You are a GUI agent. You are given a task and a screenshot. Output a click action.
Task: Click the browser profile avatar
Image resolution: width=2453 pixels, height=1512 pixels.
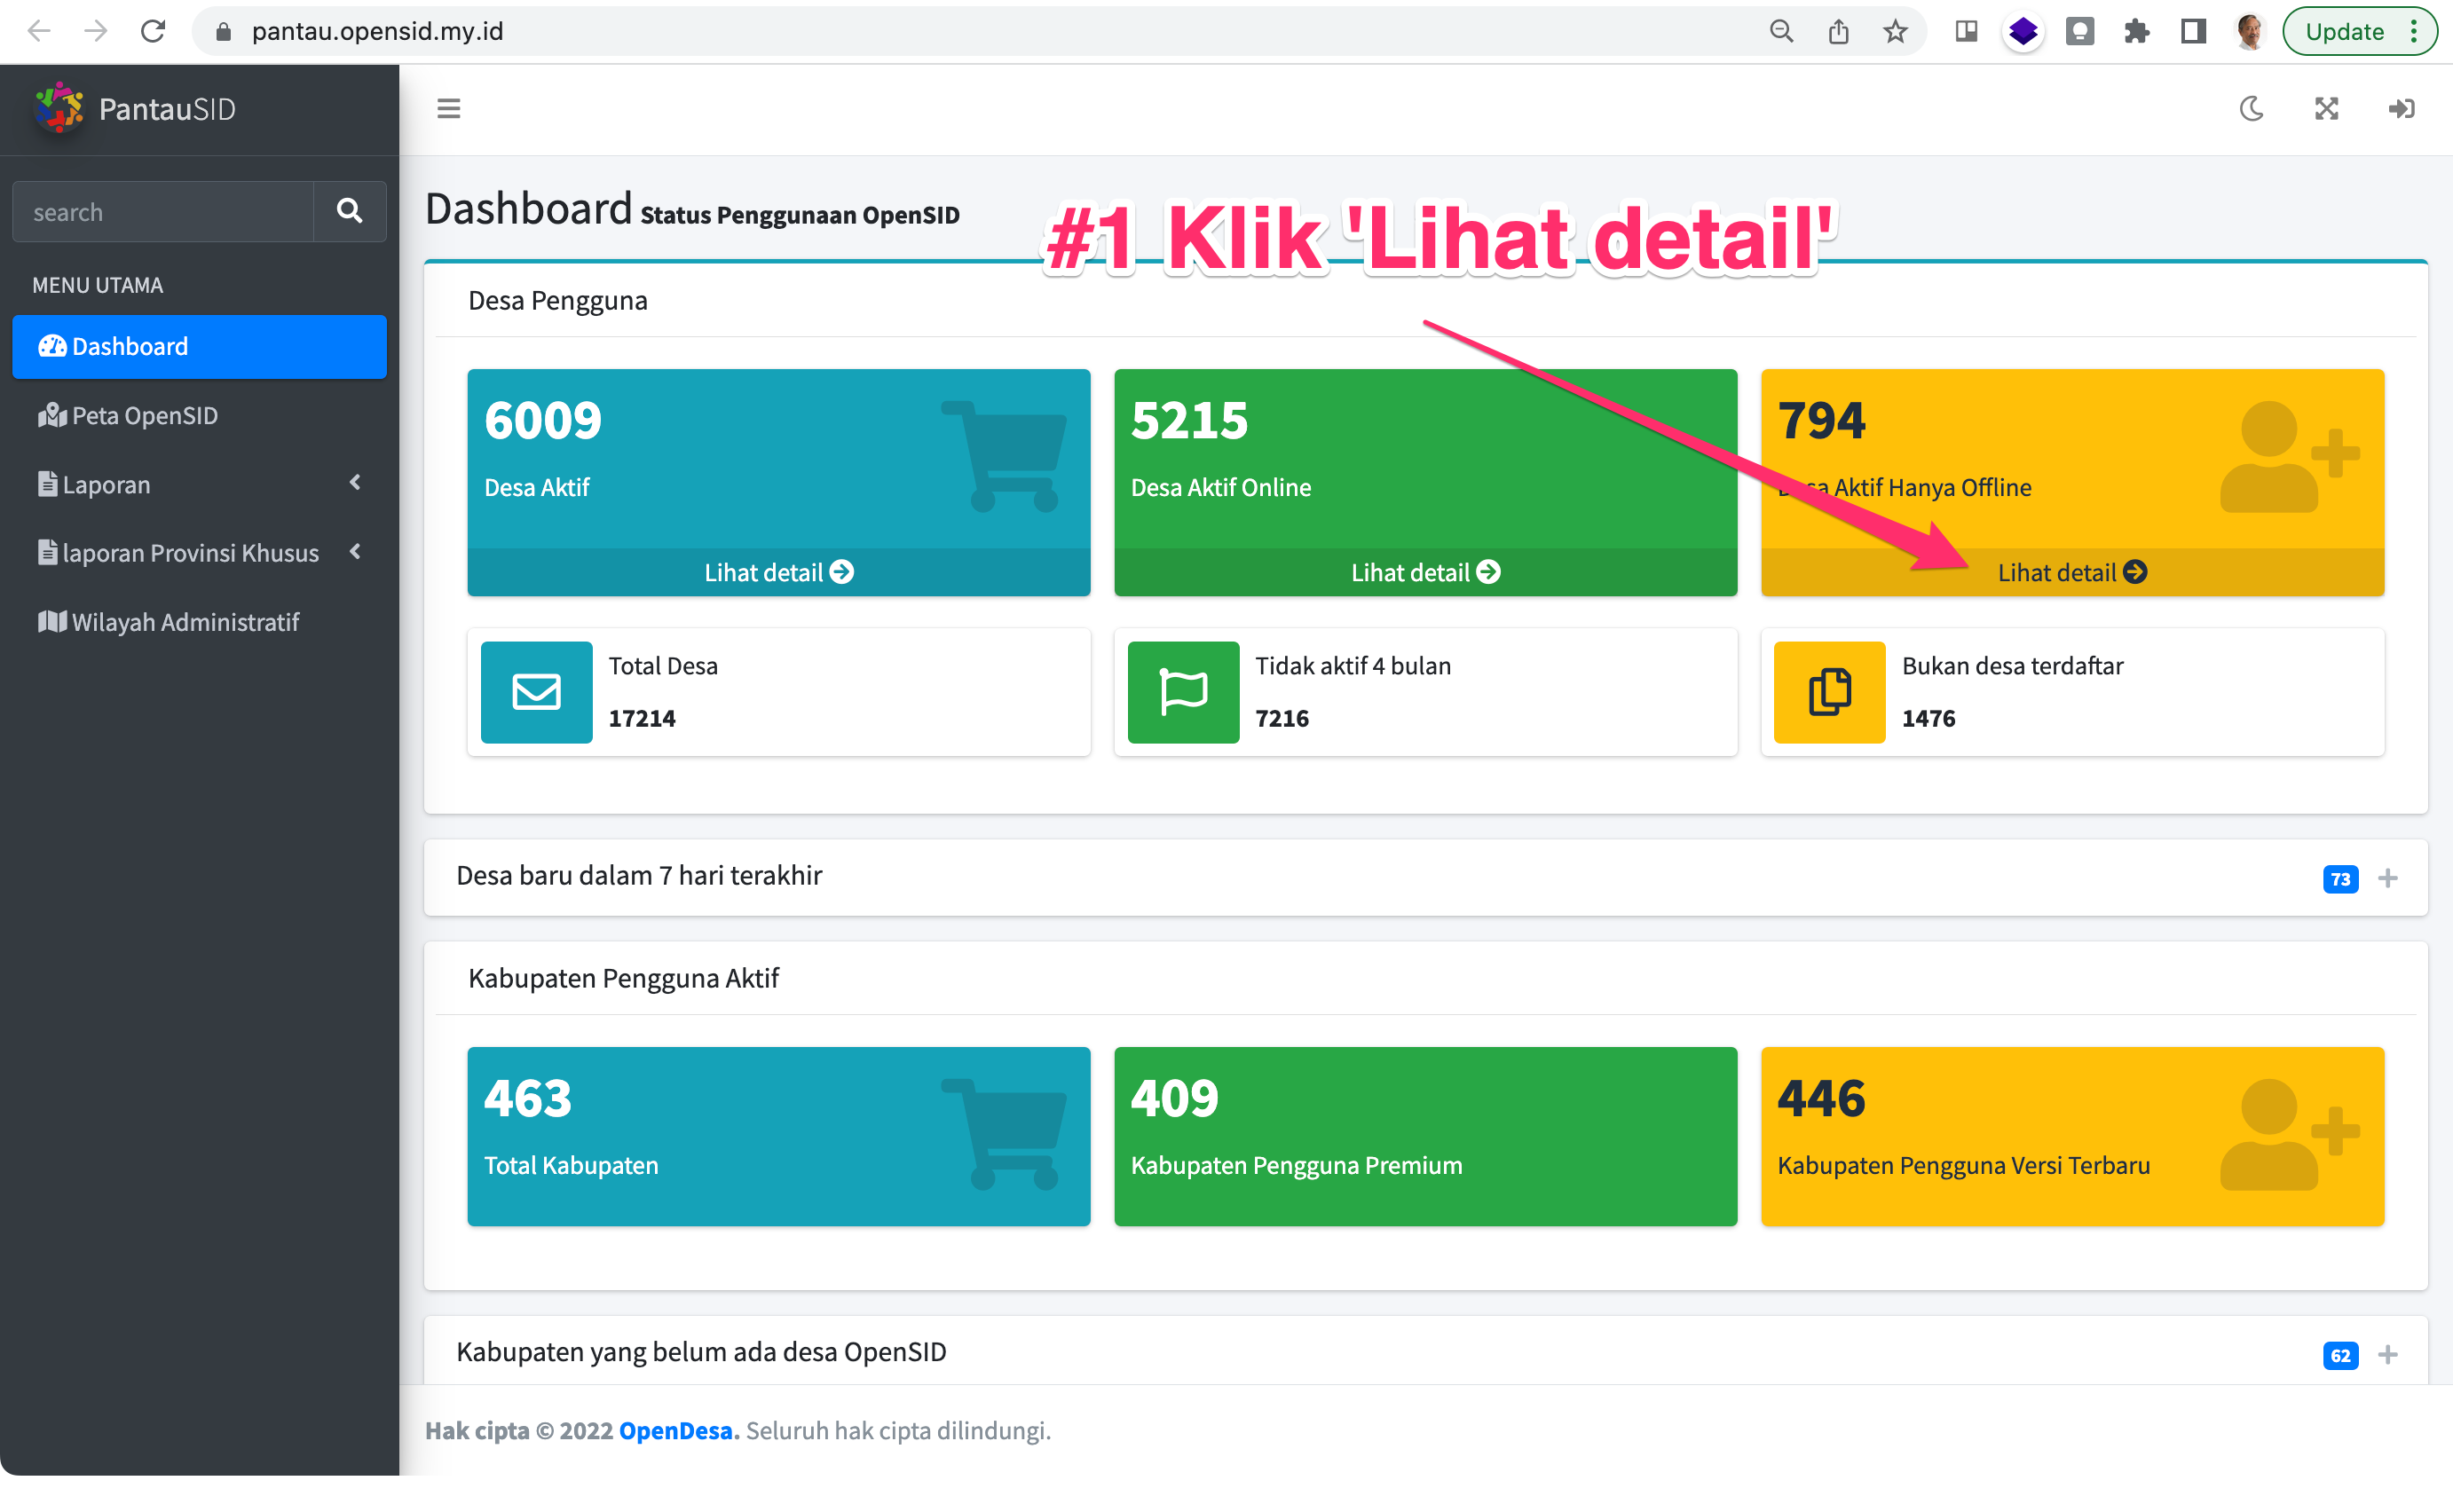2249,31
